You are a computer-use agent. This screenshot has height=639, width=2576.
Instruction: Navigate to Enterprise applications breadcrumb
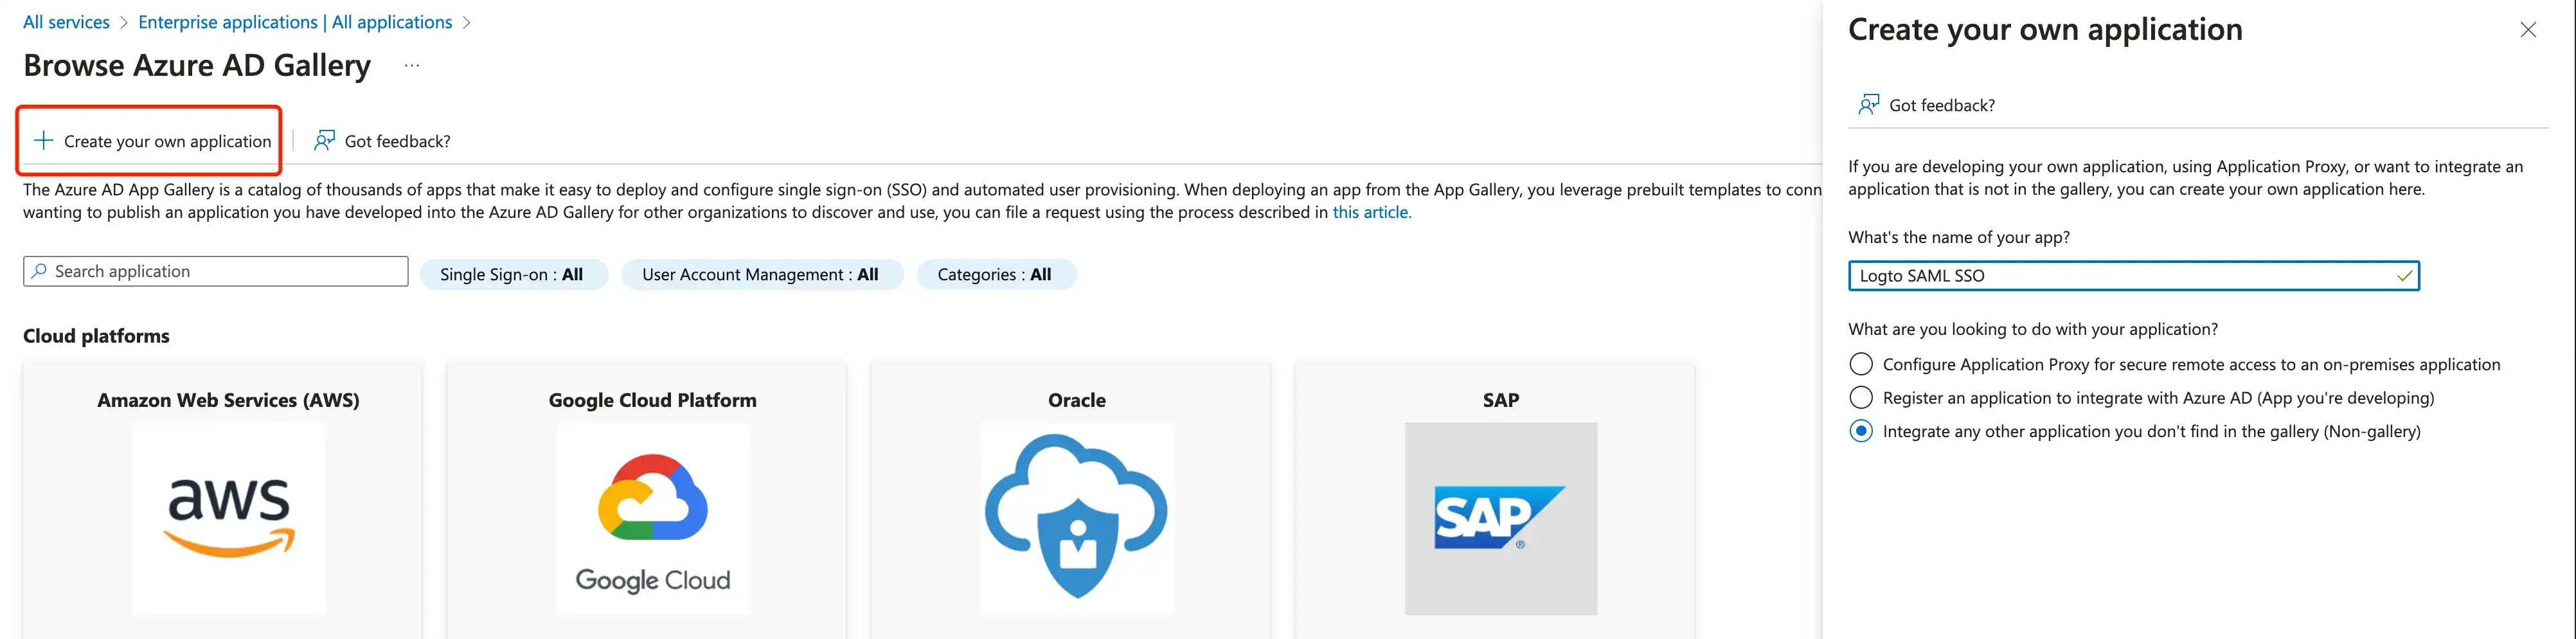[295, 22]
